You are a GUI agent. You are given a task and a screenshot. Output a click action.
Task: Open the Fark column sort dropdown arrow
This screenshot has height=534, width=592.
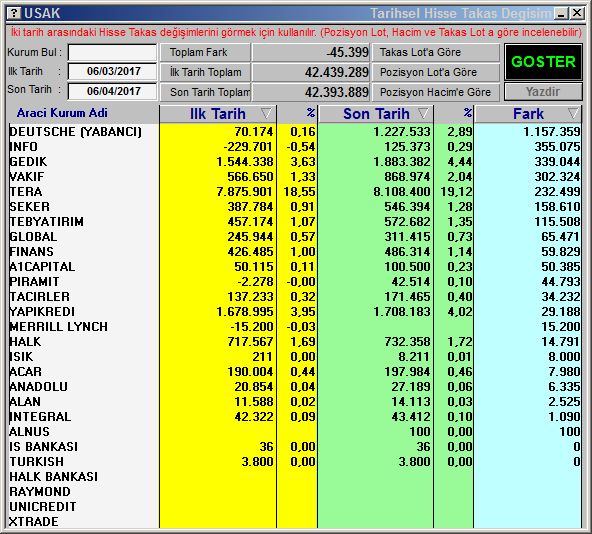(x=573, y=113)
